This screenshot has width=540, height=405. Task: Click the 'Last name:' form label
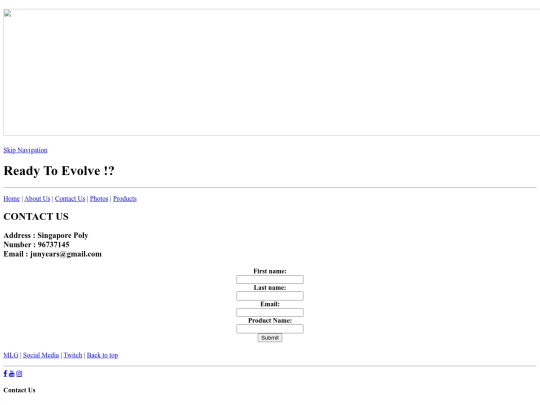point(270,288)
